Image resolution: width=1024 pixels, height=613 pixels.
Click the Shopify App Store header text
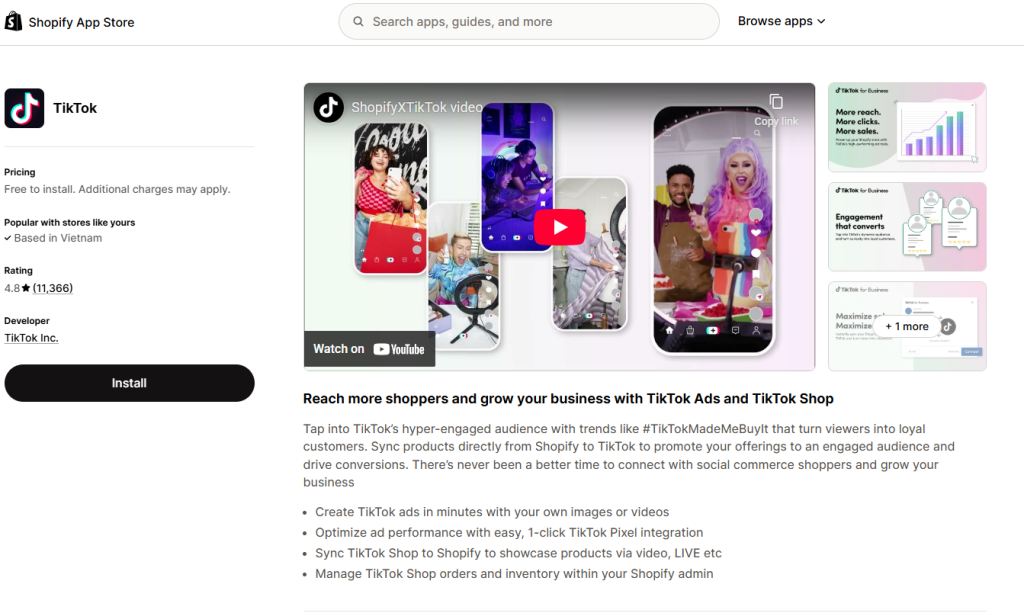click(x=81, y=21)
